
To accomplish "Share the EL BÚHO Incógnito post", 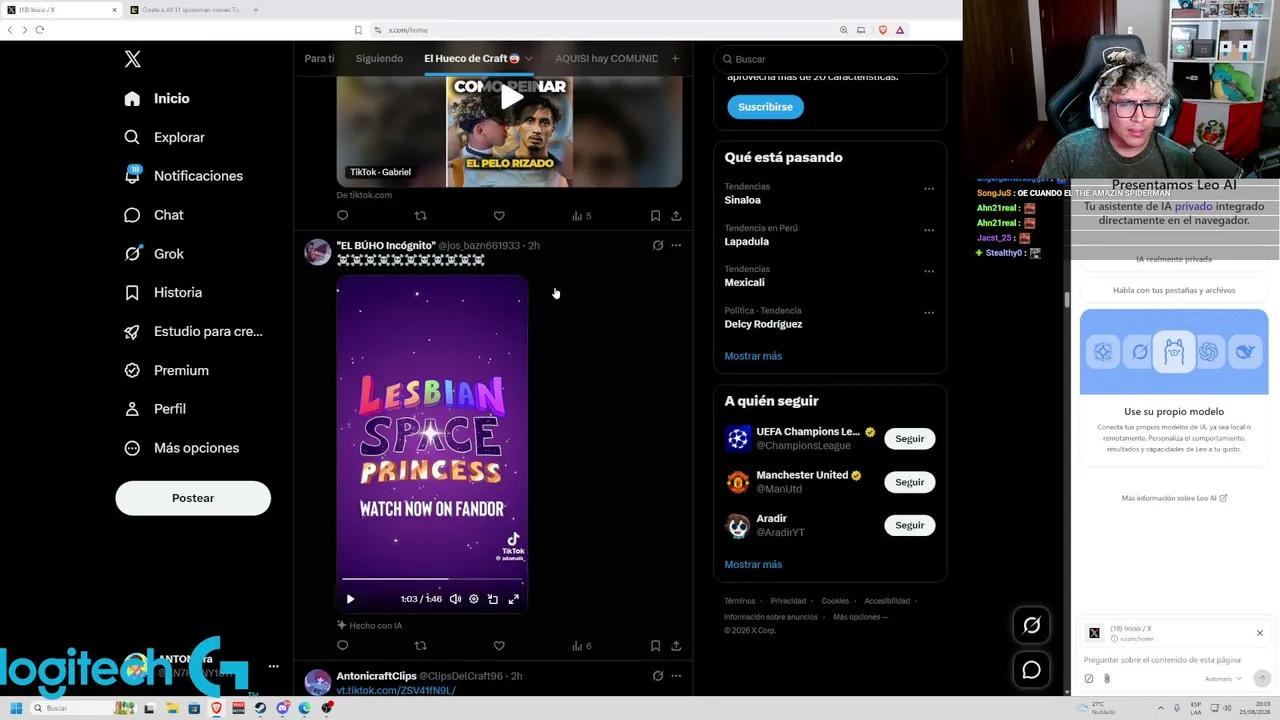I will coord(676,646).
